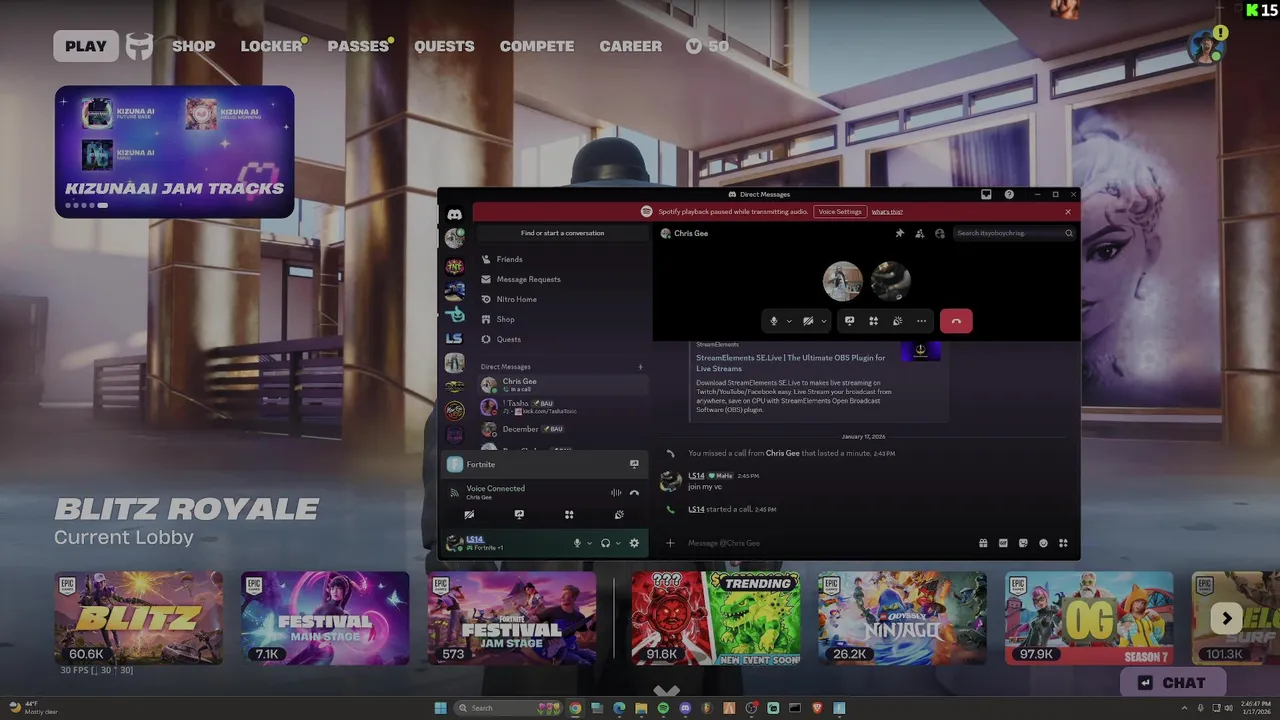Click Discord home logo icon
Screen dimensions: 1280x720
click(x=455, y=214)
